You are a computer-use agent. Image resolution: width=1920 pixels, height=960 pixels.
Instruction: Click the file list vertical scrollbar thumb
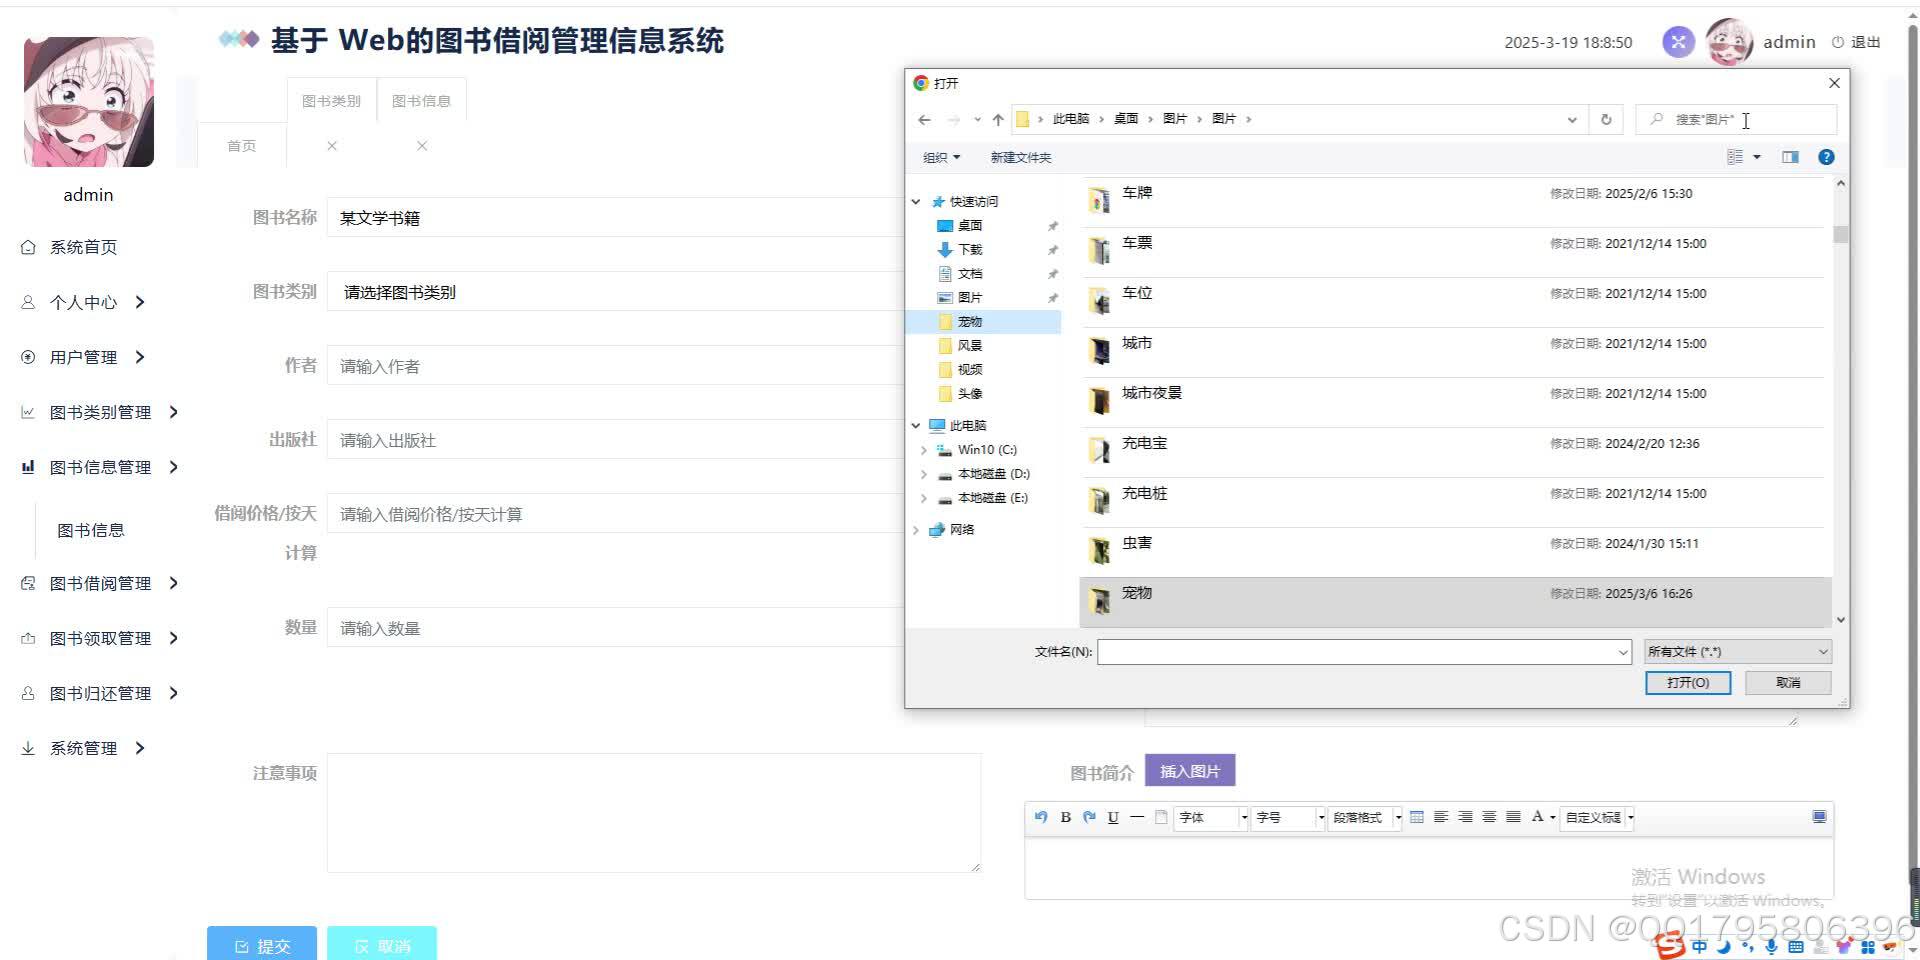click(1840, 235)
